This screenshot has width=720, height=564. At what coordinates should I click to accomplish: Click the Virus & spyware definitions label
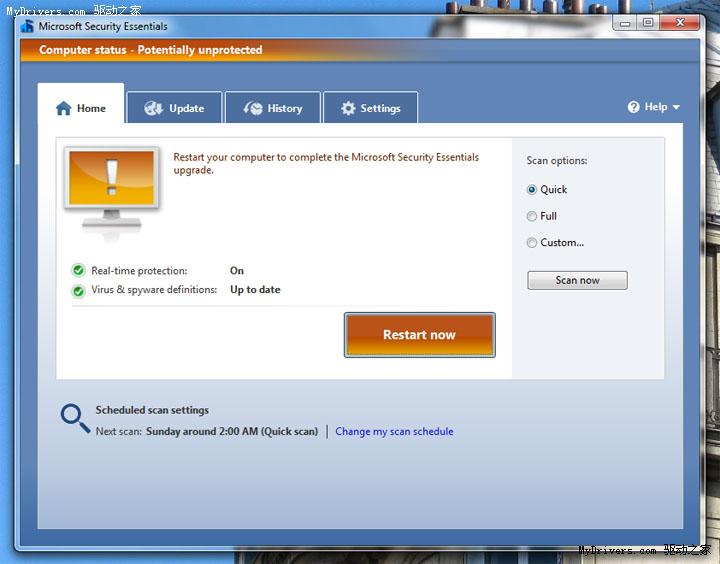tap(154, 290)
